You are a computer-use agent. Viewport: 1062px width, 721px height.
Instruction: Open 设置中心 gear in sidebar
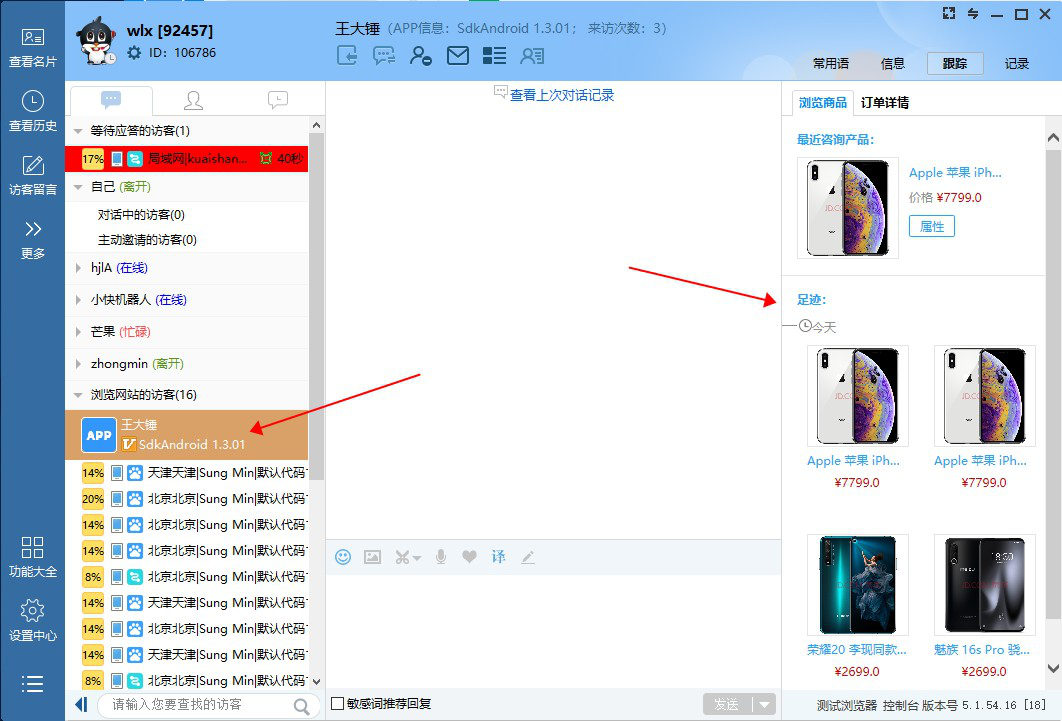pyautogui.click(x=33, y=620)
